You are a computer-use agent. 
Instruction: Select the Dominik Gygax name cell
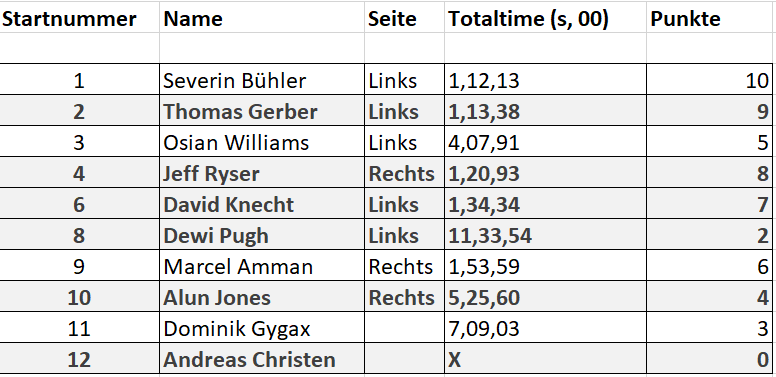coord(262,328)
